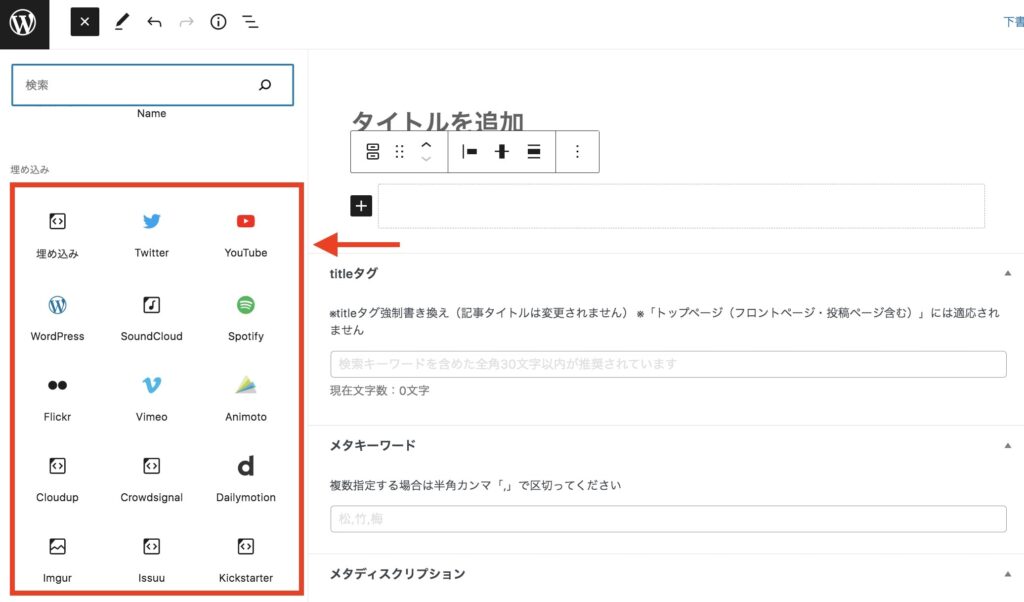1024x602 pixels.
Task: Align block items to the left
Action: coord(470,151)
